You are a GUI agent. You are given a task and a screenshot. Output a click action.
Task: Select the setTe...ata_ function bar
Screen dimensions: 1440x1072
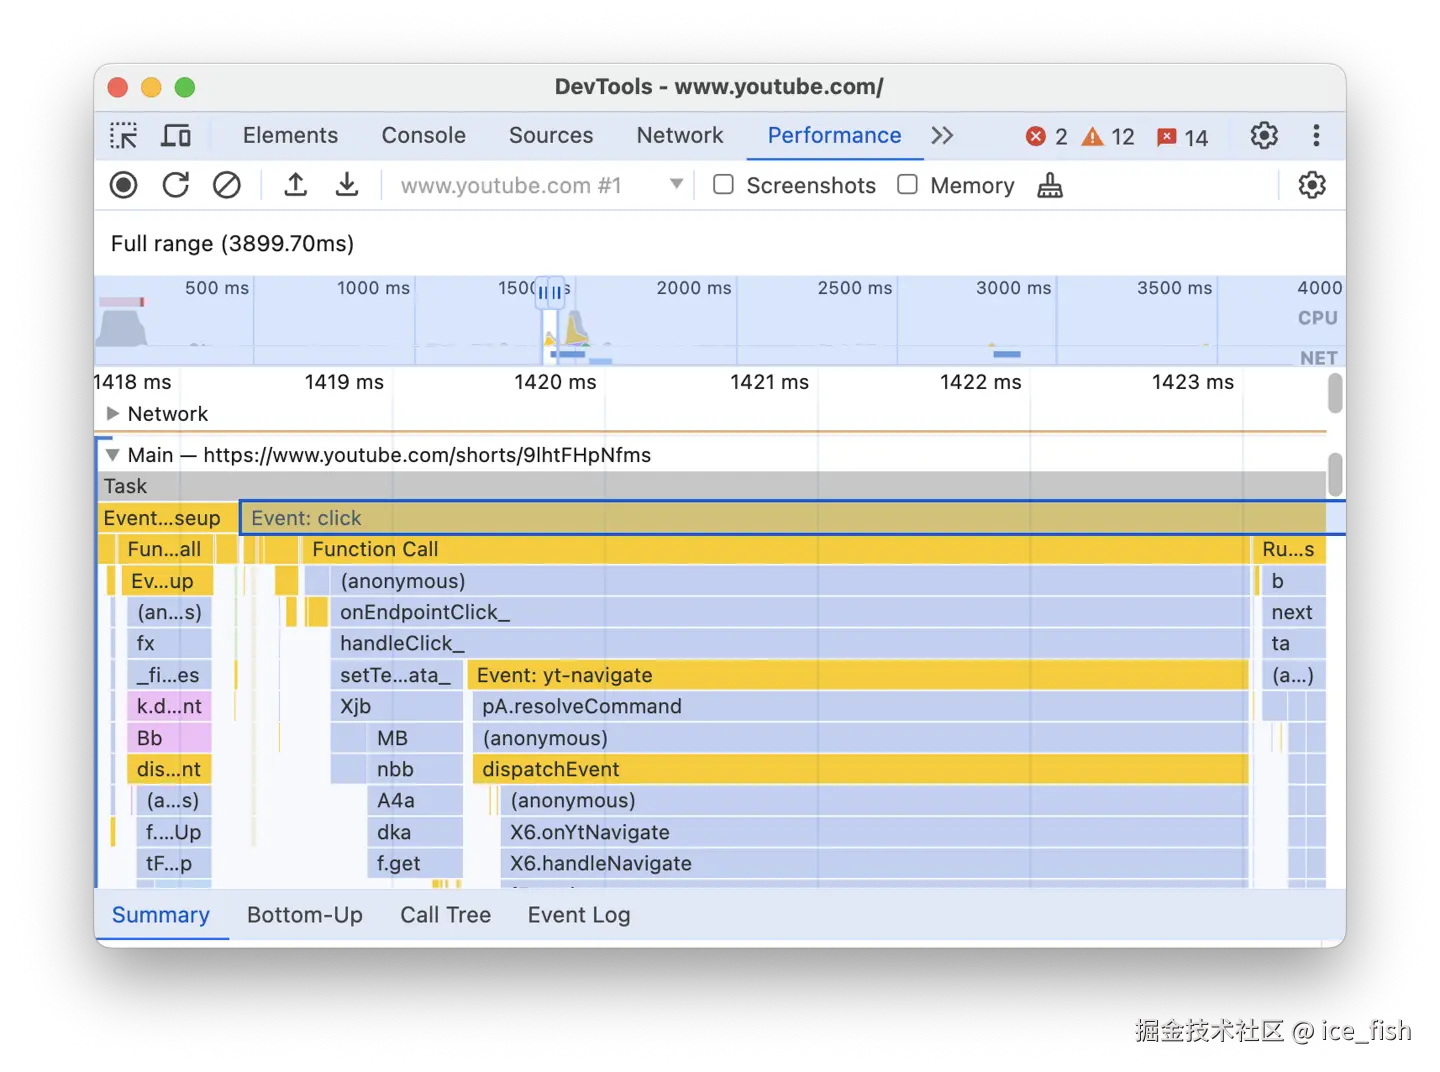point(396,675)
